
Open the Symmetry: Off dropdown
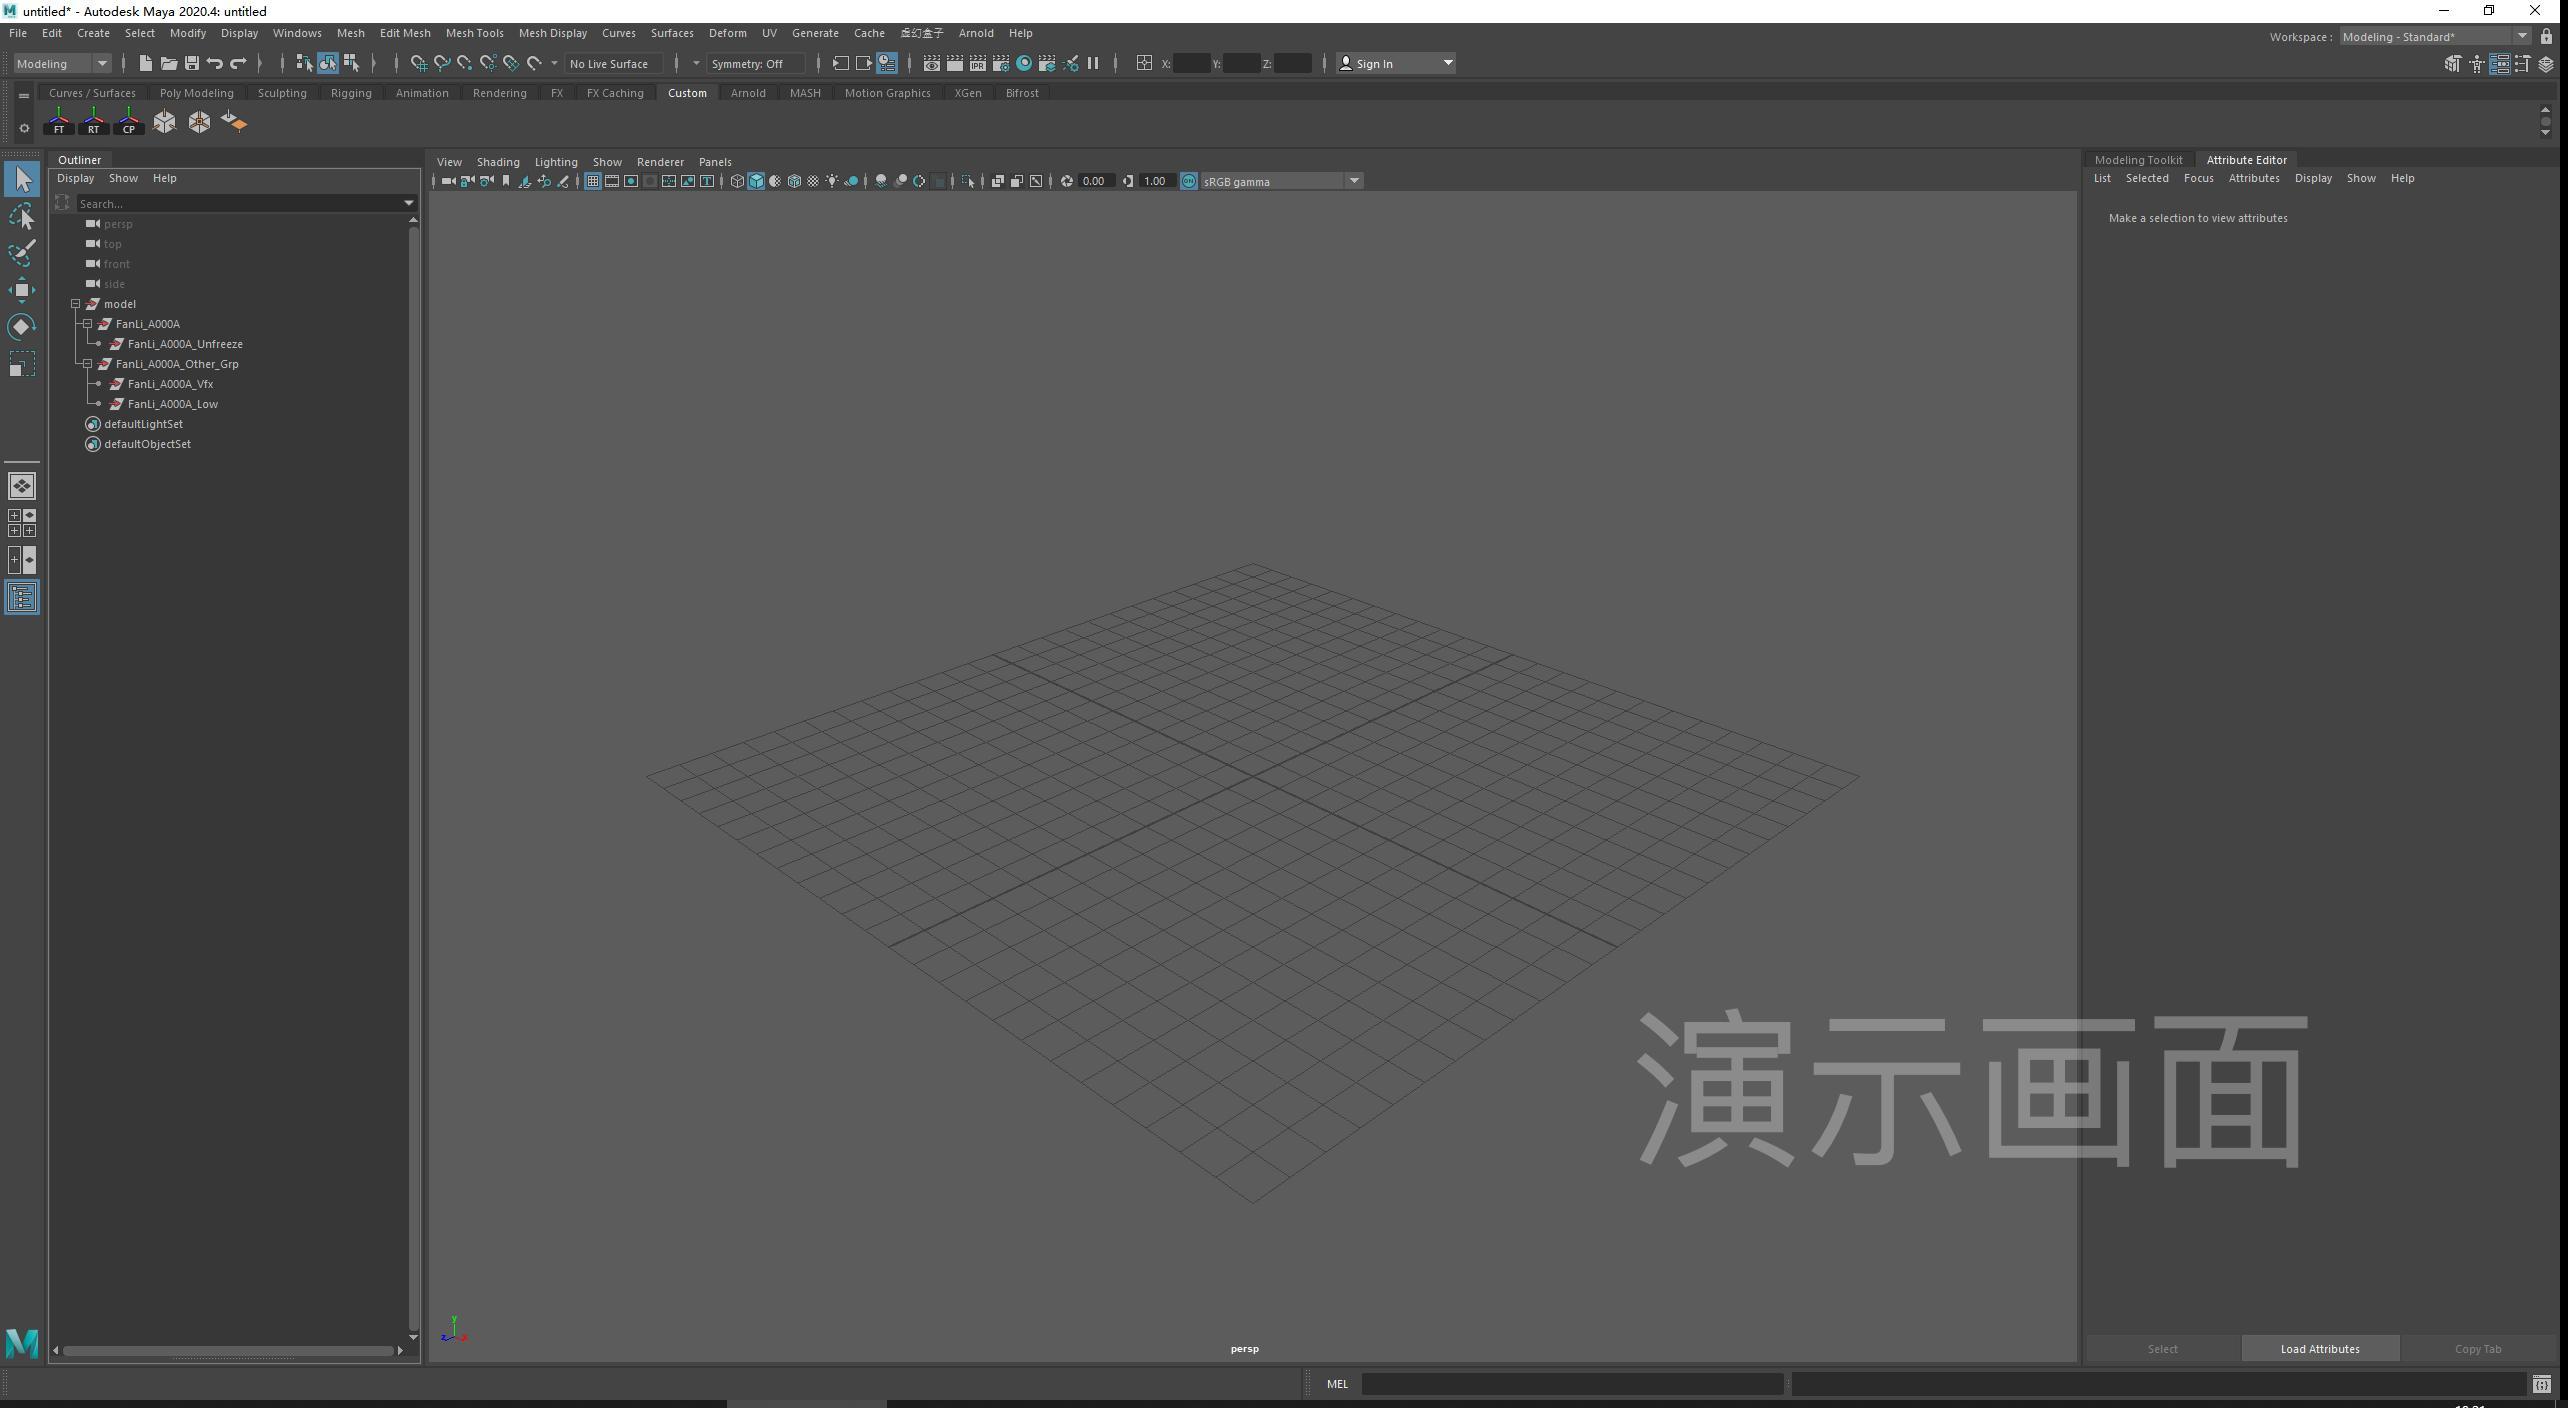point(756,63)
